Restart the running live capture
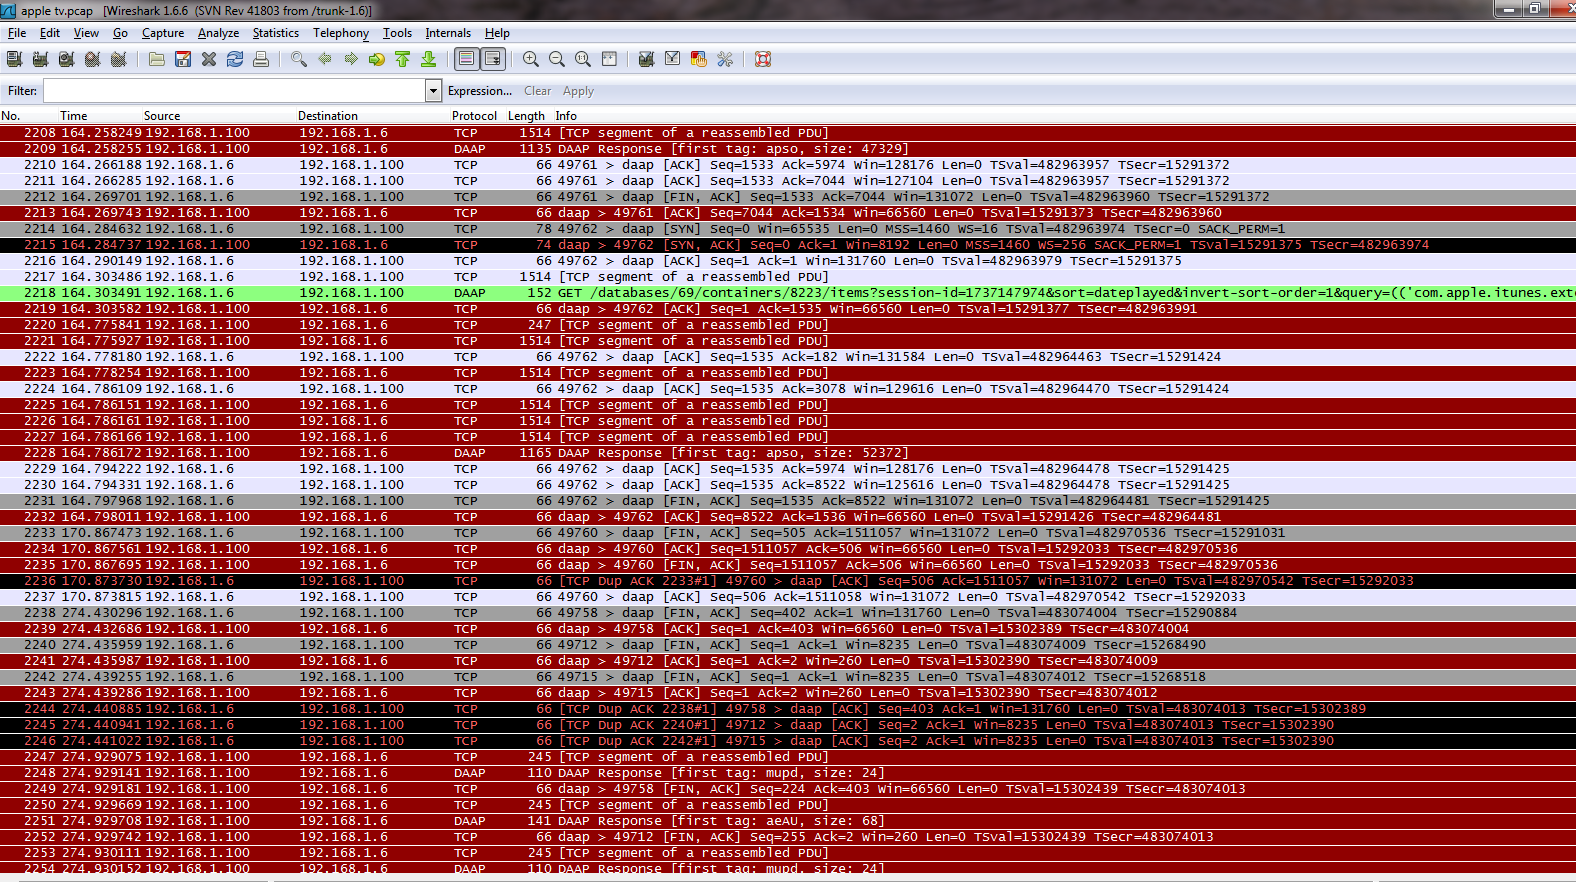1576x882 pixels. coord(118,59)
